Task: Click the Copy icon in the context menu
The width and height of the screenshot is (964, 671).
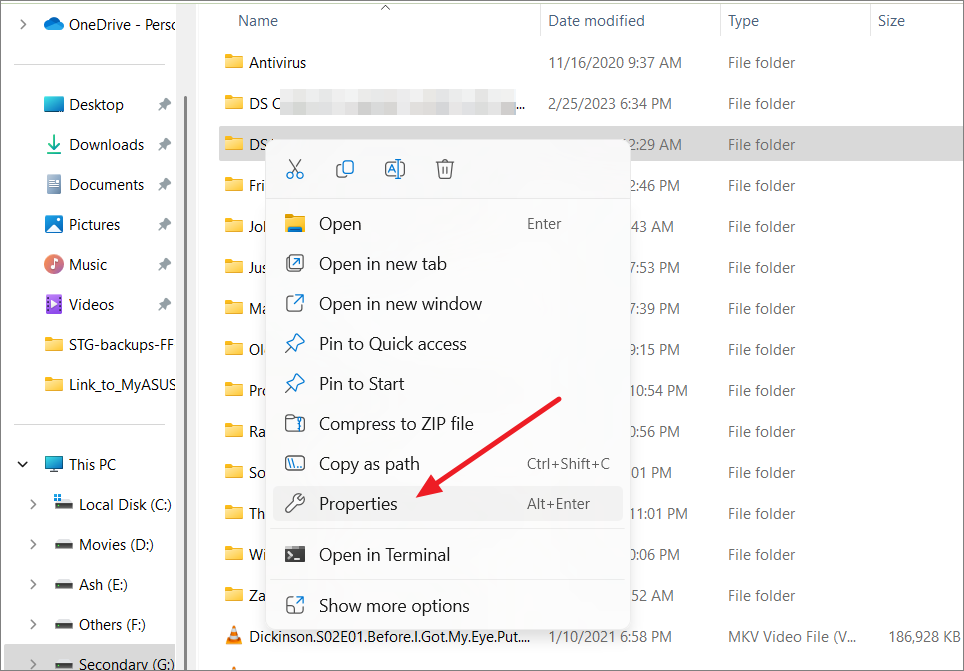Action: tap(345, 169)
